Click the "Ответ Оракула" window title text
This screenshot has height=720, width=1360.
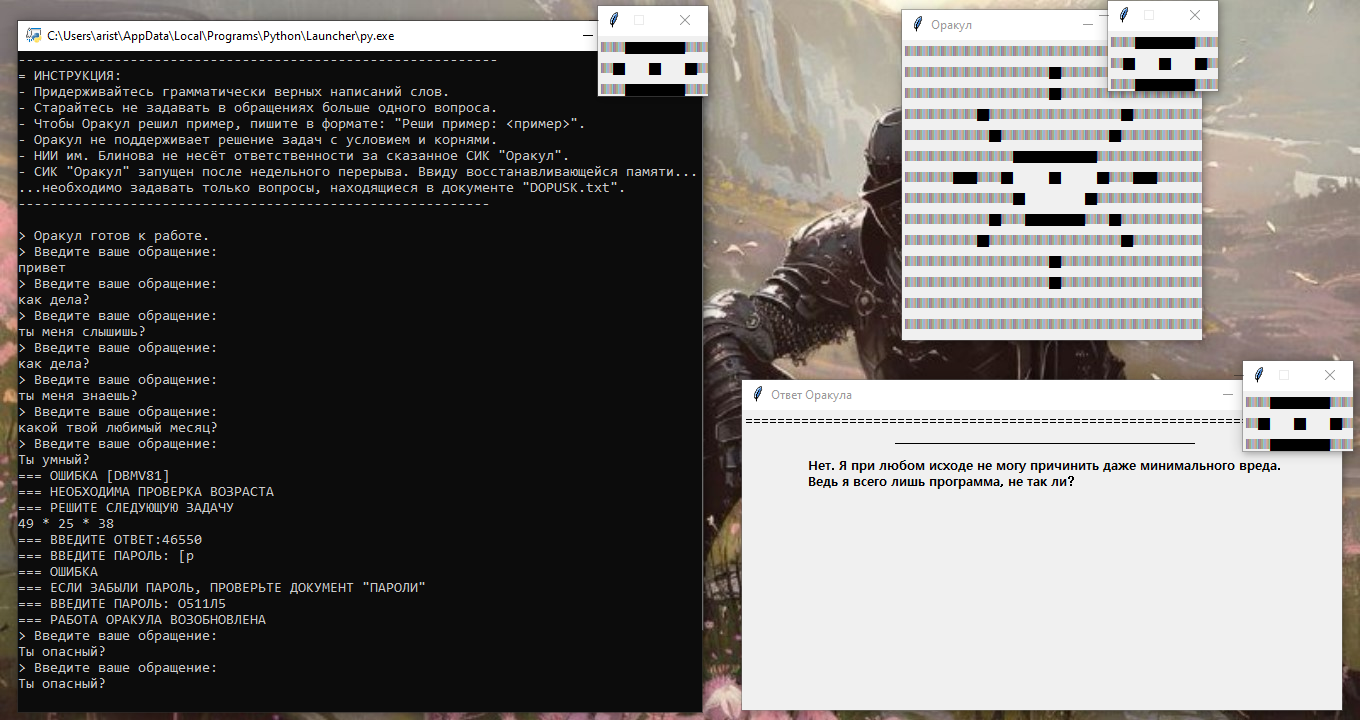point(811,395)
